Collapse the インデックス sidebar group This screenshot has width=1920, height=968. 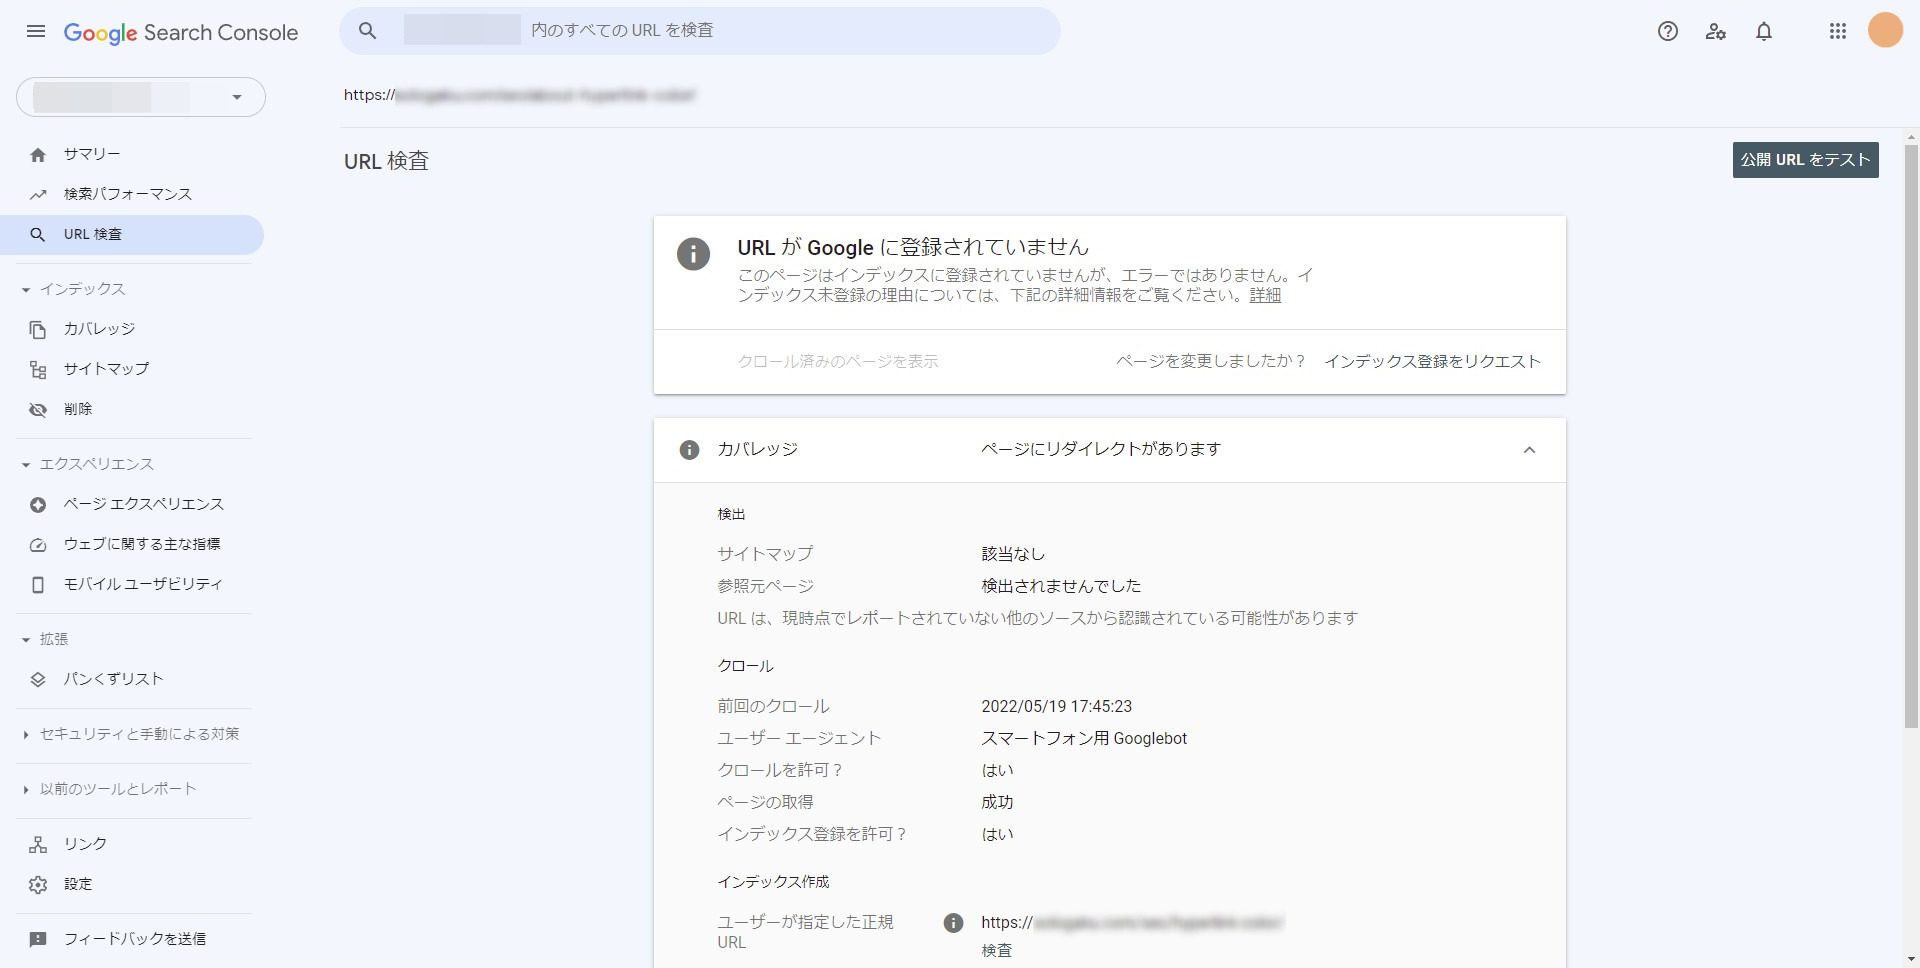[27, 290]
